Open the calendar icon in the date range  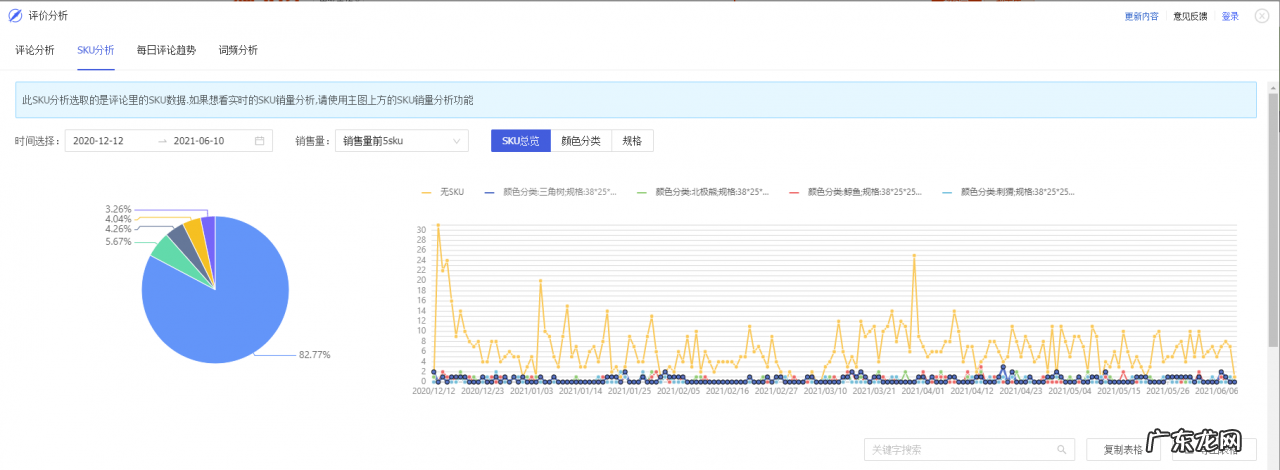click(259, 141)
